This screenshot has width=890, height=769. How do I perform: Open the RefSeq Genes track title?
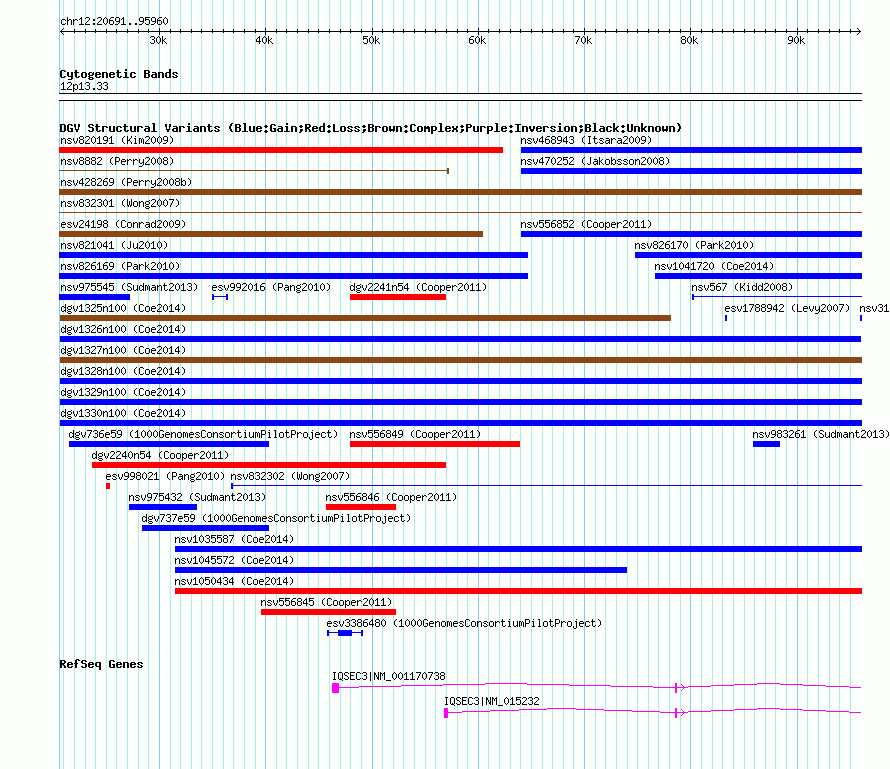coord(101,664)
